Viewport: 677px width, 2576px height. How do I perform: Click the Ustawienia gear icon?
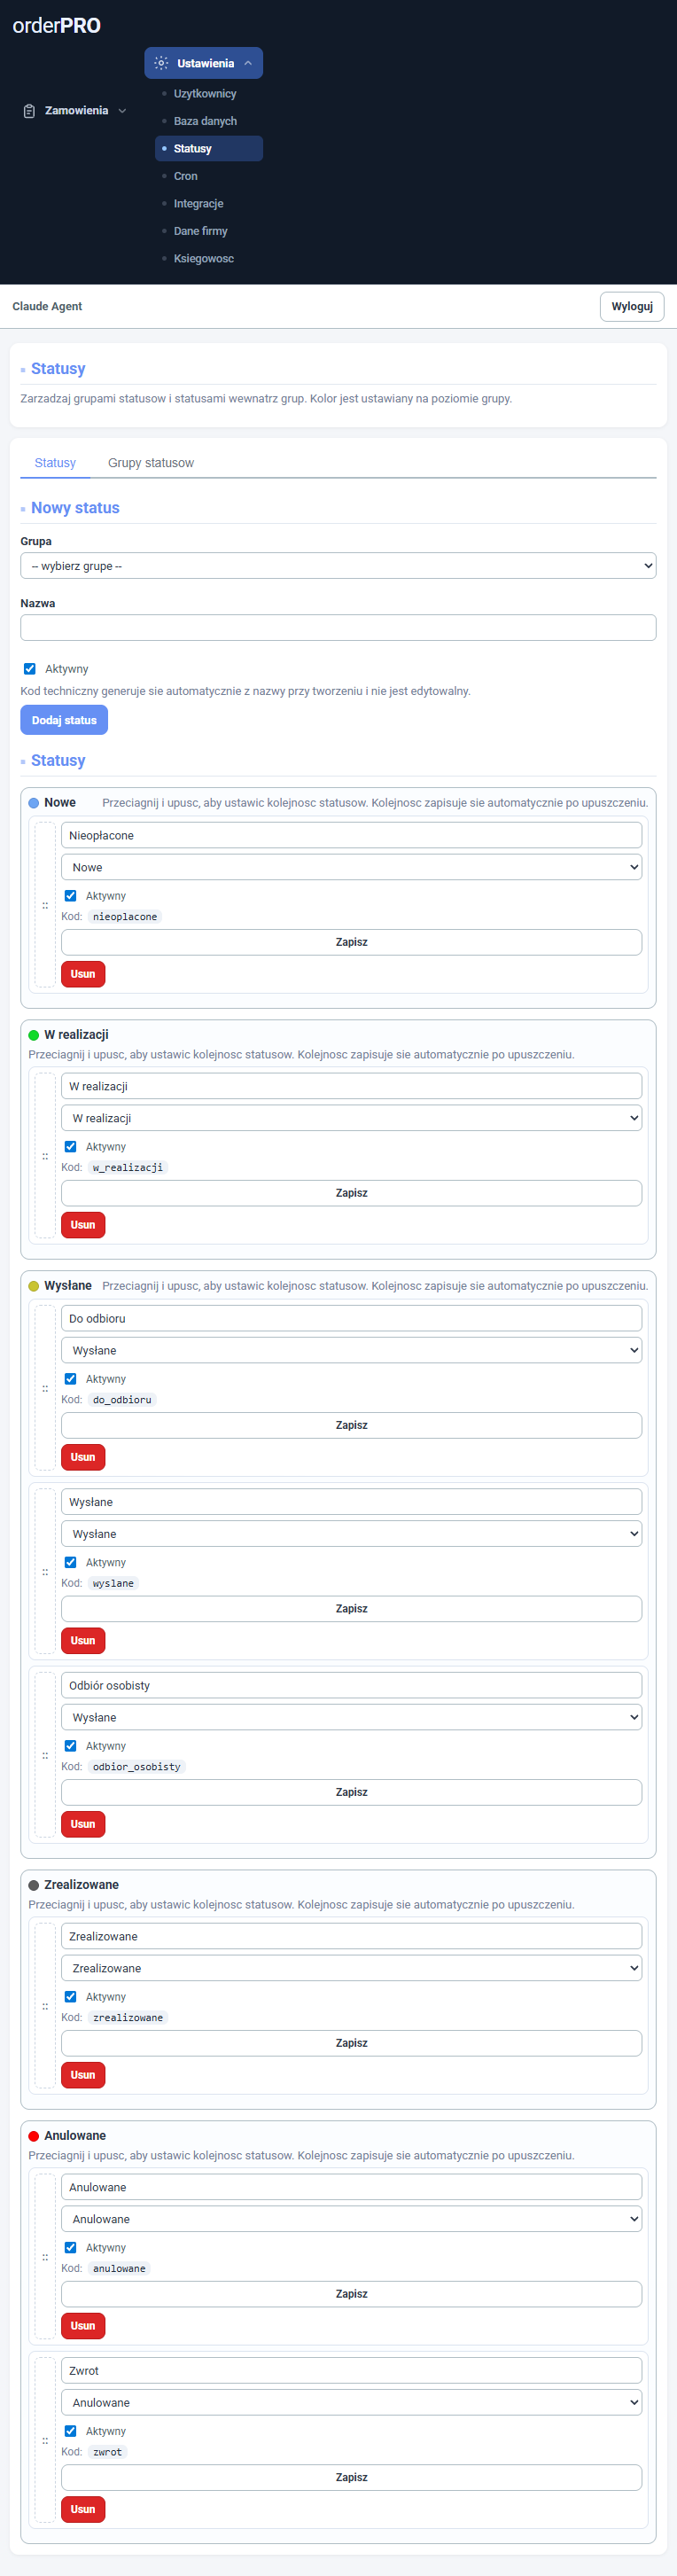coord(161,63)
